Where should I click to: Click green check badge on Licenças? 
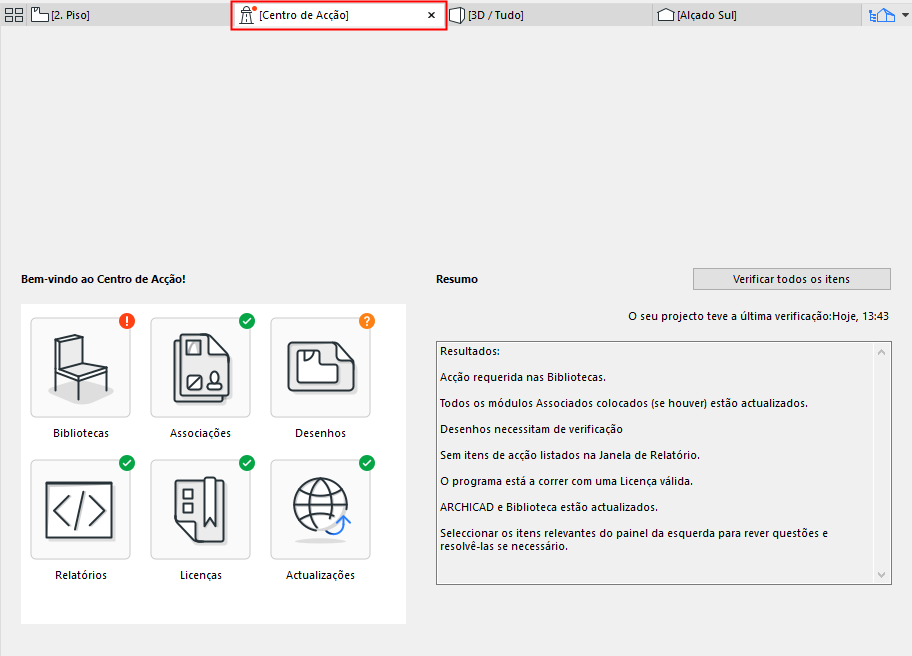[247, 463]
